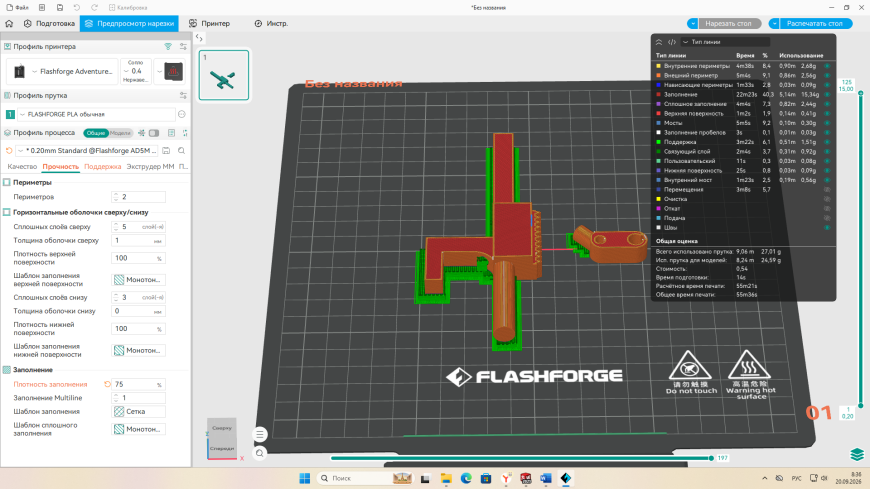The width and height of the screenshot is (870, 489).
Task: Reset Плотность заполнения with orange arrow
Action: coord(107,384)
